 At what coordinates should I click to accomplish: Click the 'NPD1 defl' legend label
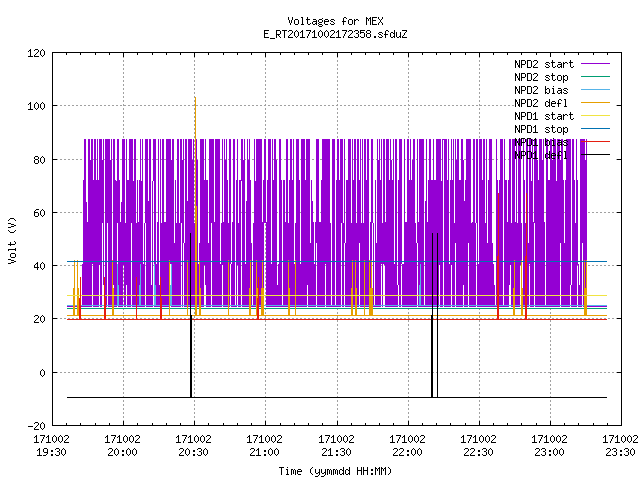click(x=541, y=156)
